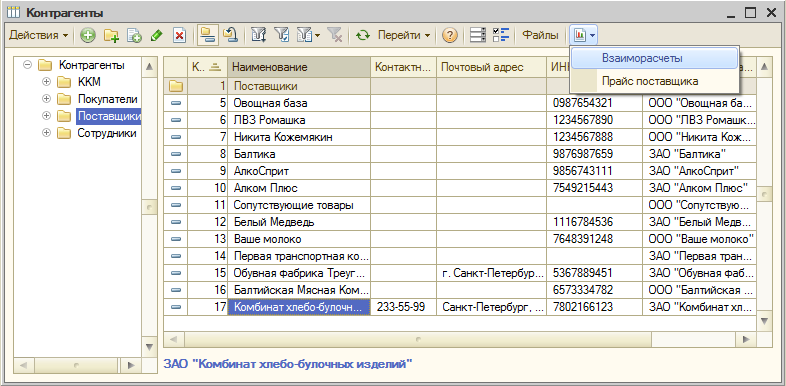Click the Refresh list icon
The width and height of the screenshot is (786, 386).
click(362, 35)
